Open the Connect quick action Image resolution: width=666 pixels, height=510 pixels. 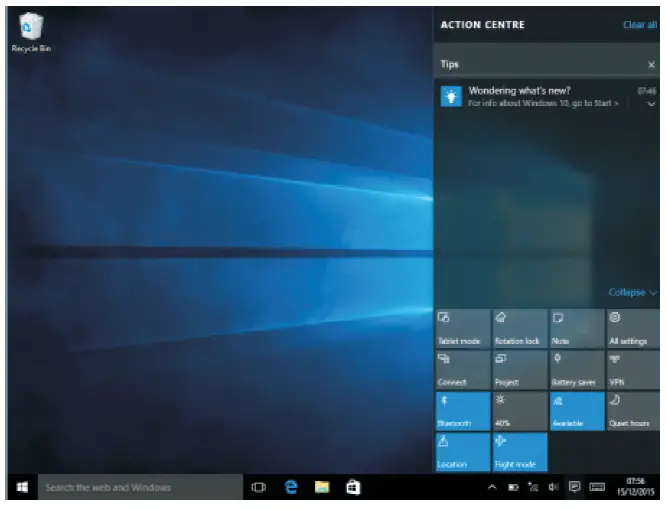coord(462,369)
